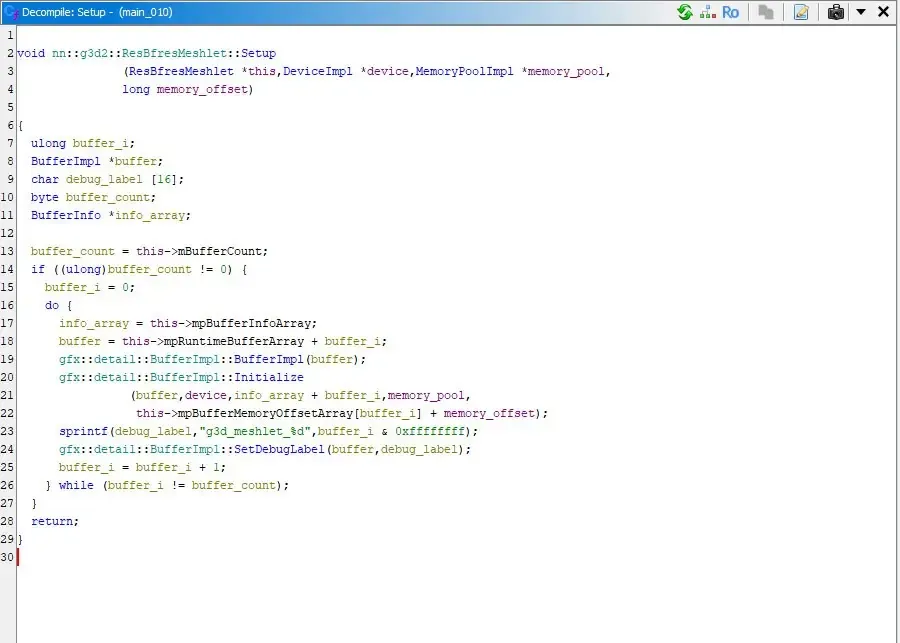
Task: Click the Initialize call on line 20
Action: (269, 377)
